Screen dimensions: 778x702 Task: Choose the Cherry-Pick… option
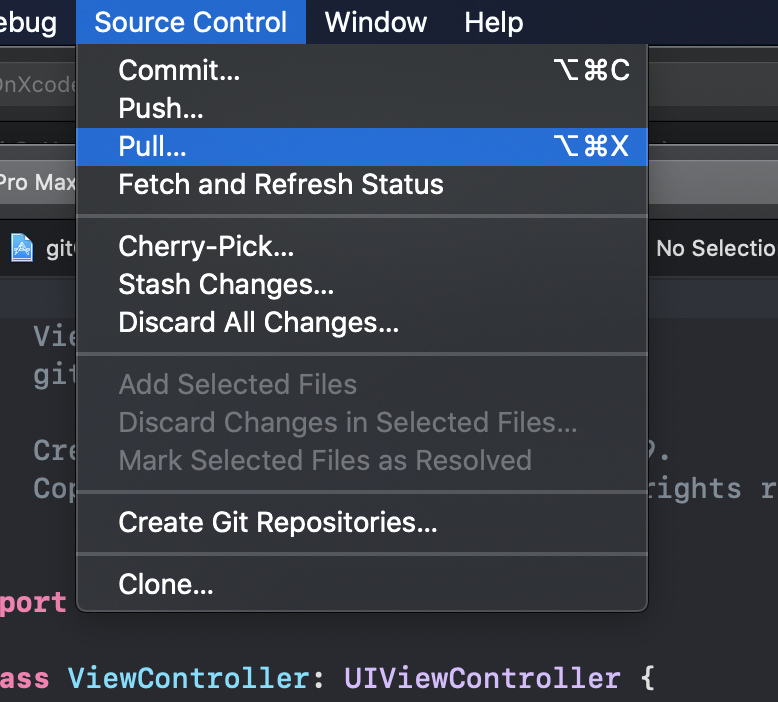click(x=206, y=246)
